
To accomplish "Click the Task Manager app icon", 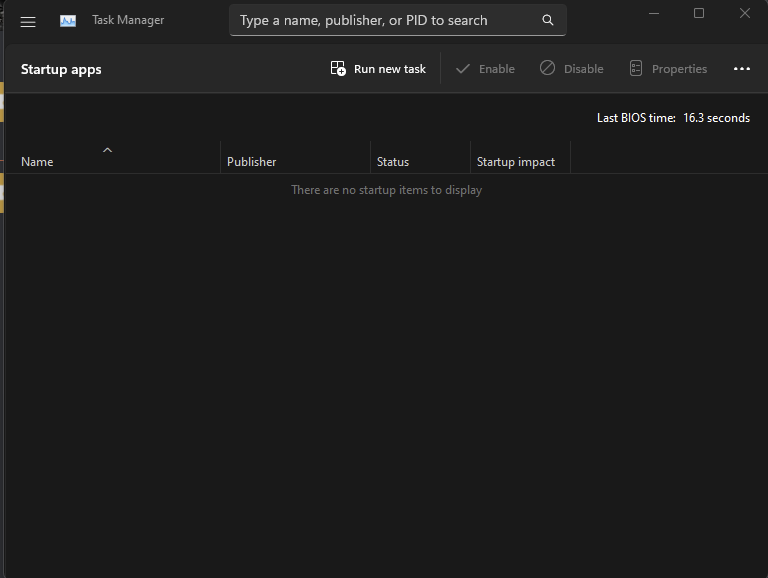I will coord(68,21).
